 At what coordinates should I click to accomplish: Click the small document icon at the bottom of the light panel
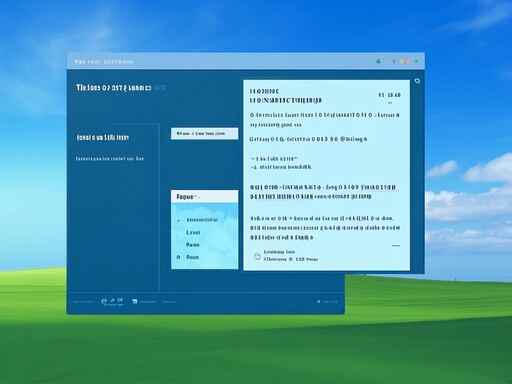click(x=257, y=256)
